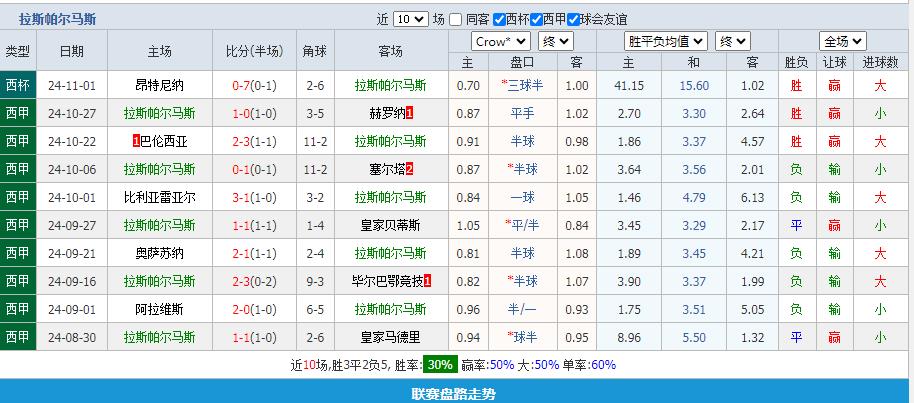Click the red card badge before 巴伦西亚
The image size is (914, 403).
click(x=135, y=141)
